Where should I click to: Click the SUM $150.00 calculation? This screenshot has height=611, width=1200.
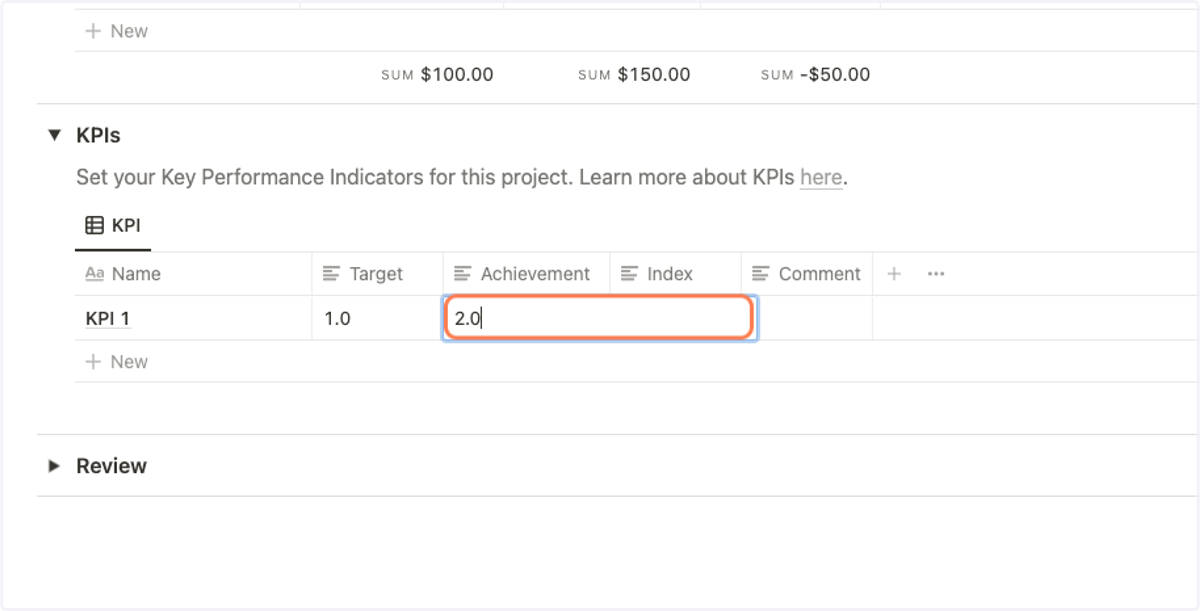click(x=634, y=75)
